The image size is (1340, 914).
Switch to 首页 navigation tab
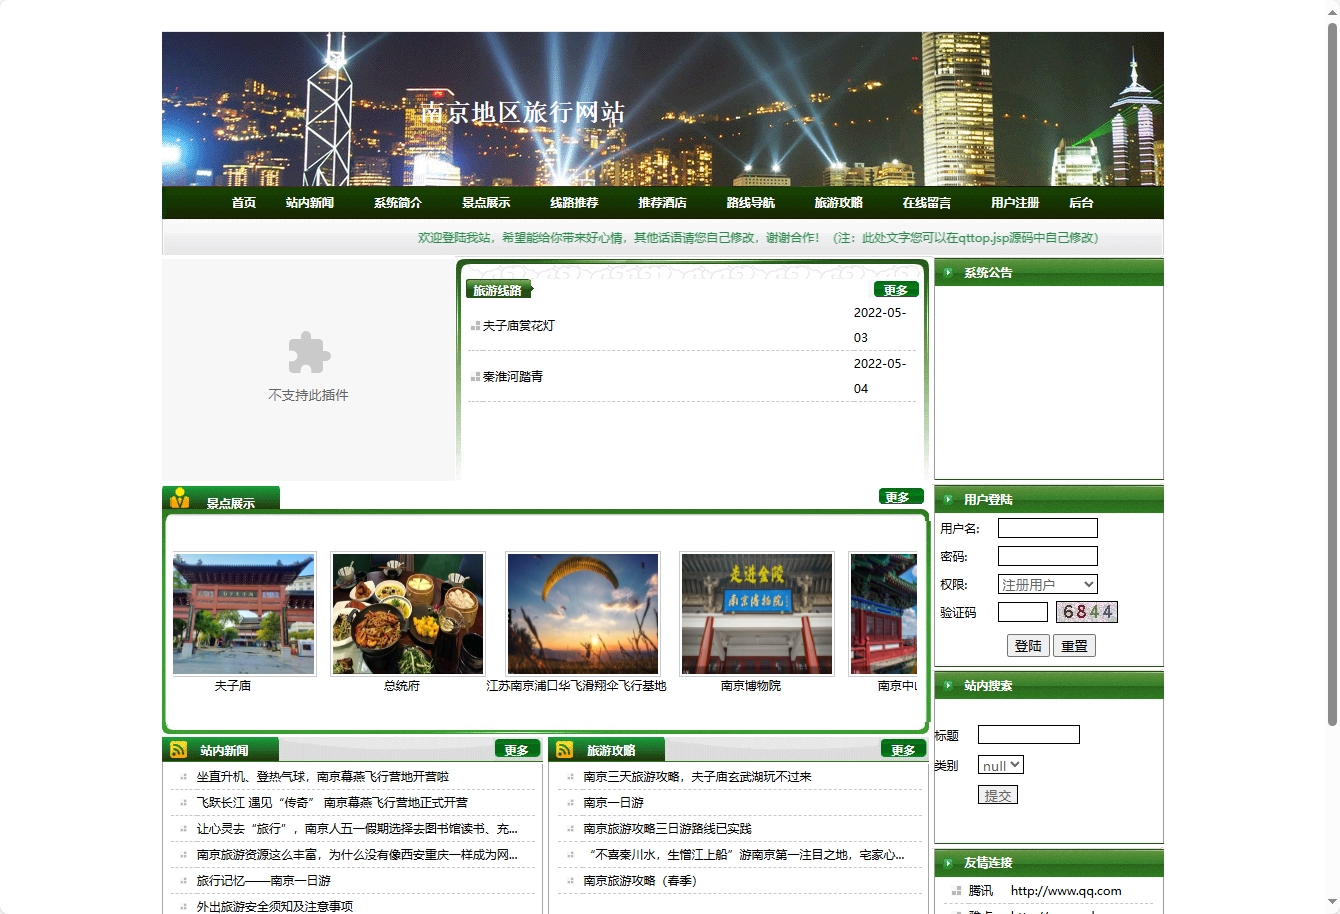(x=242, y=202)
